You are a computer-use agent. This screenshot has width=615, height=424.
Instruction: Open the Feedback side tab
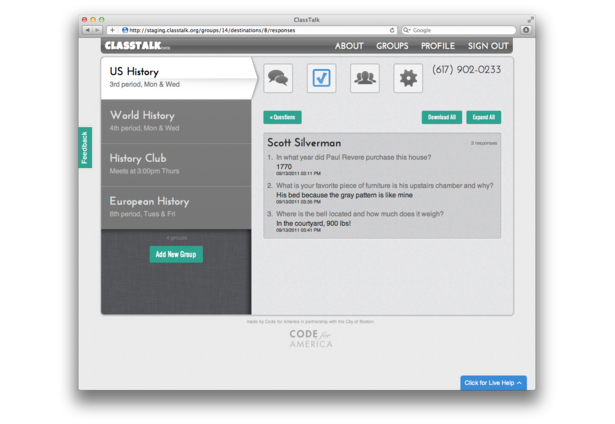point(85,147)
